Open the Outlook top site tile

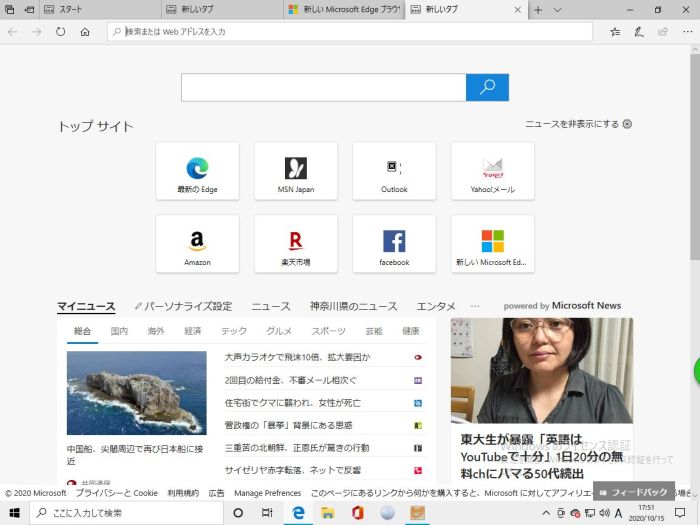[x=394, y=170]
